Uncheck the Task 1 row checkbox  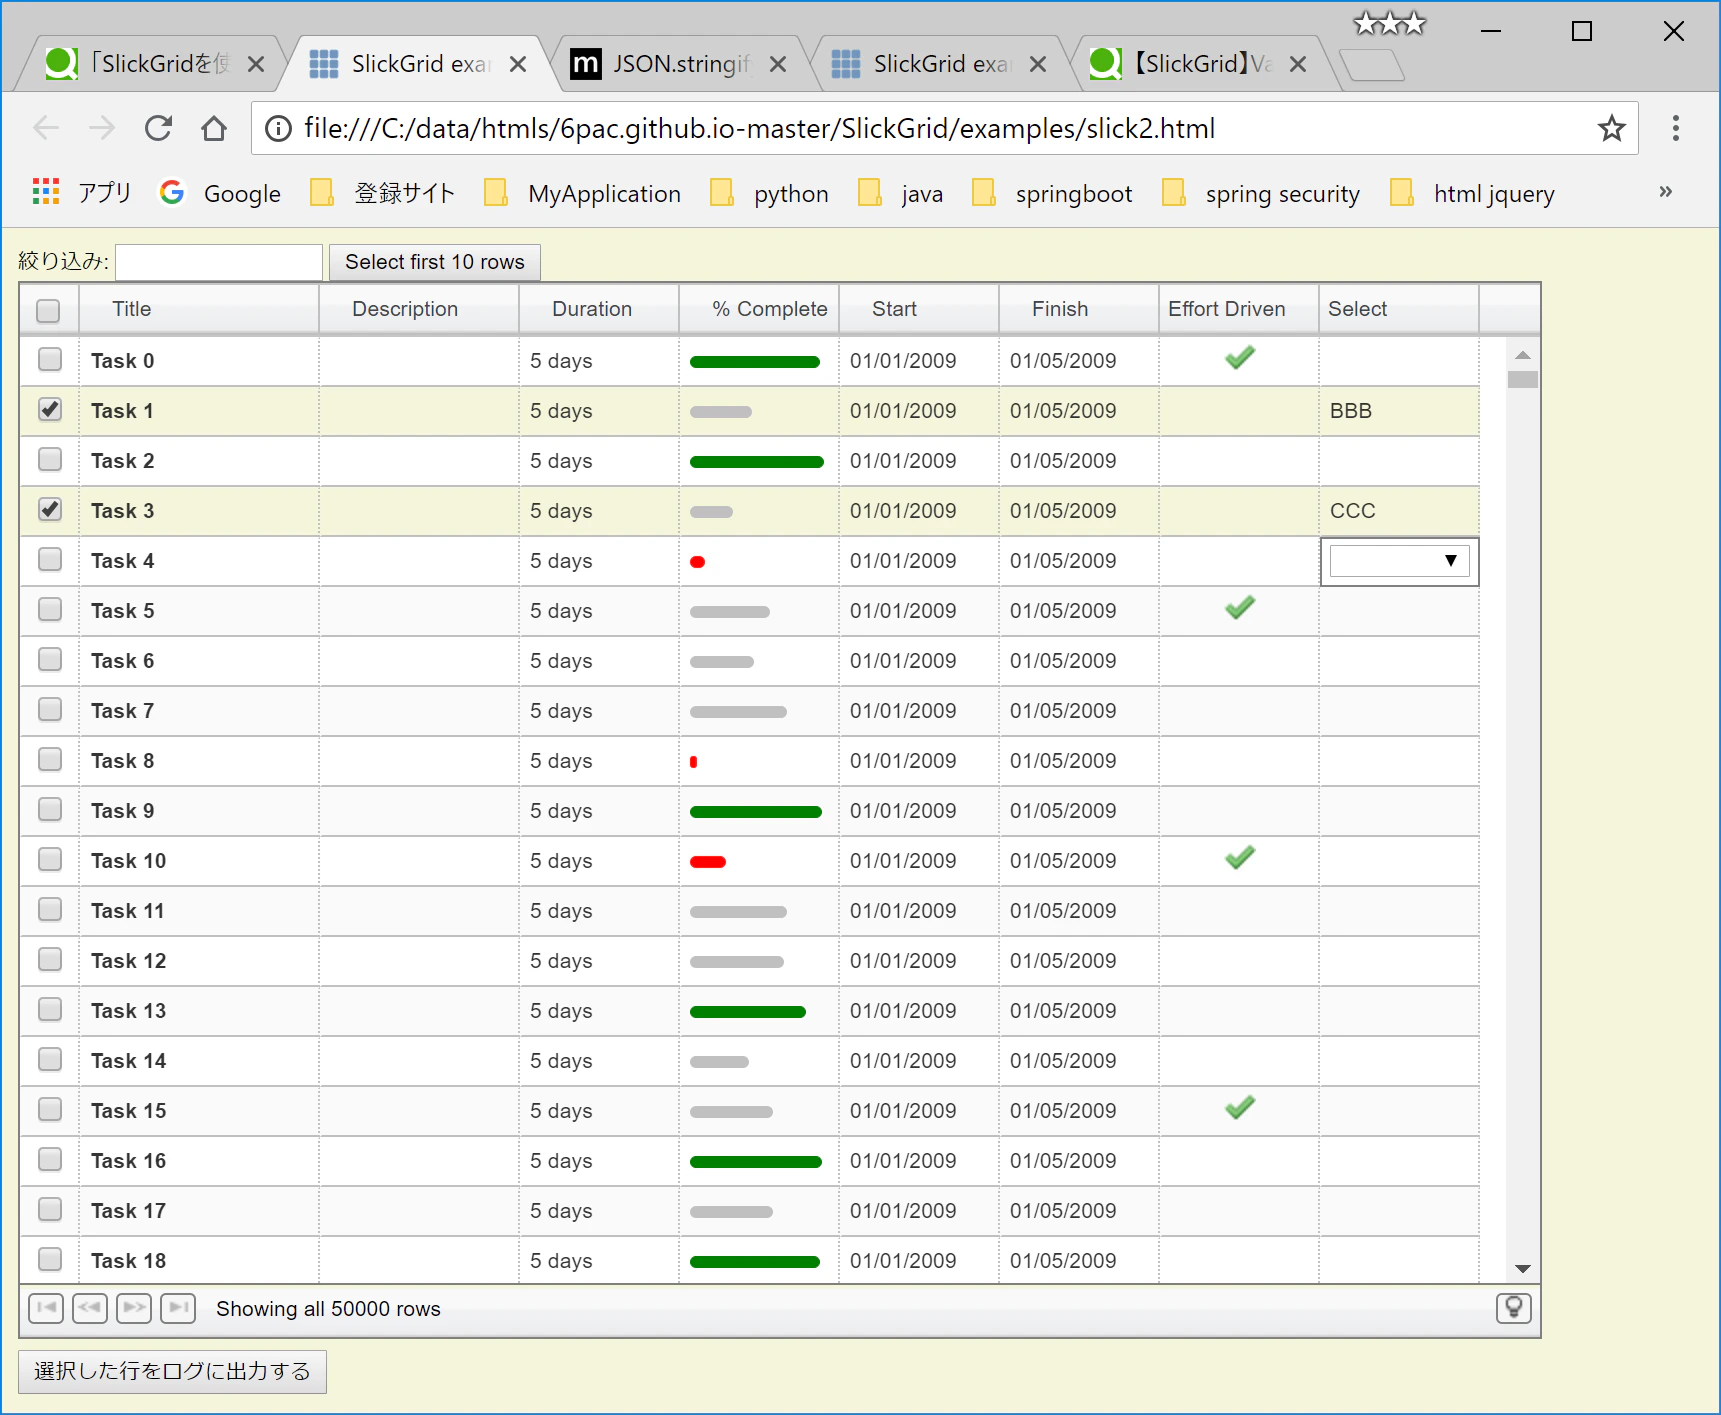[50, 409]
